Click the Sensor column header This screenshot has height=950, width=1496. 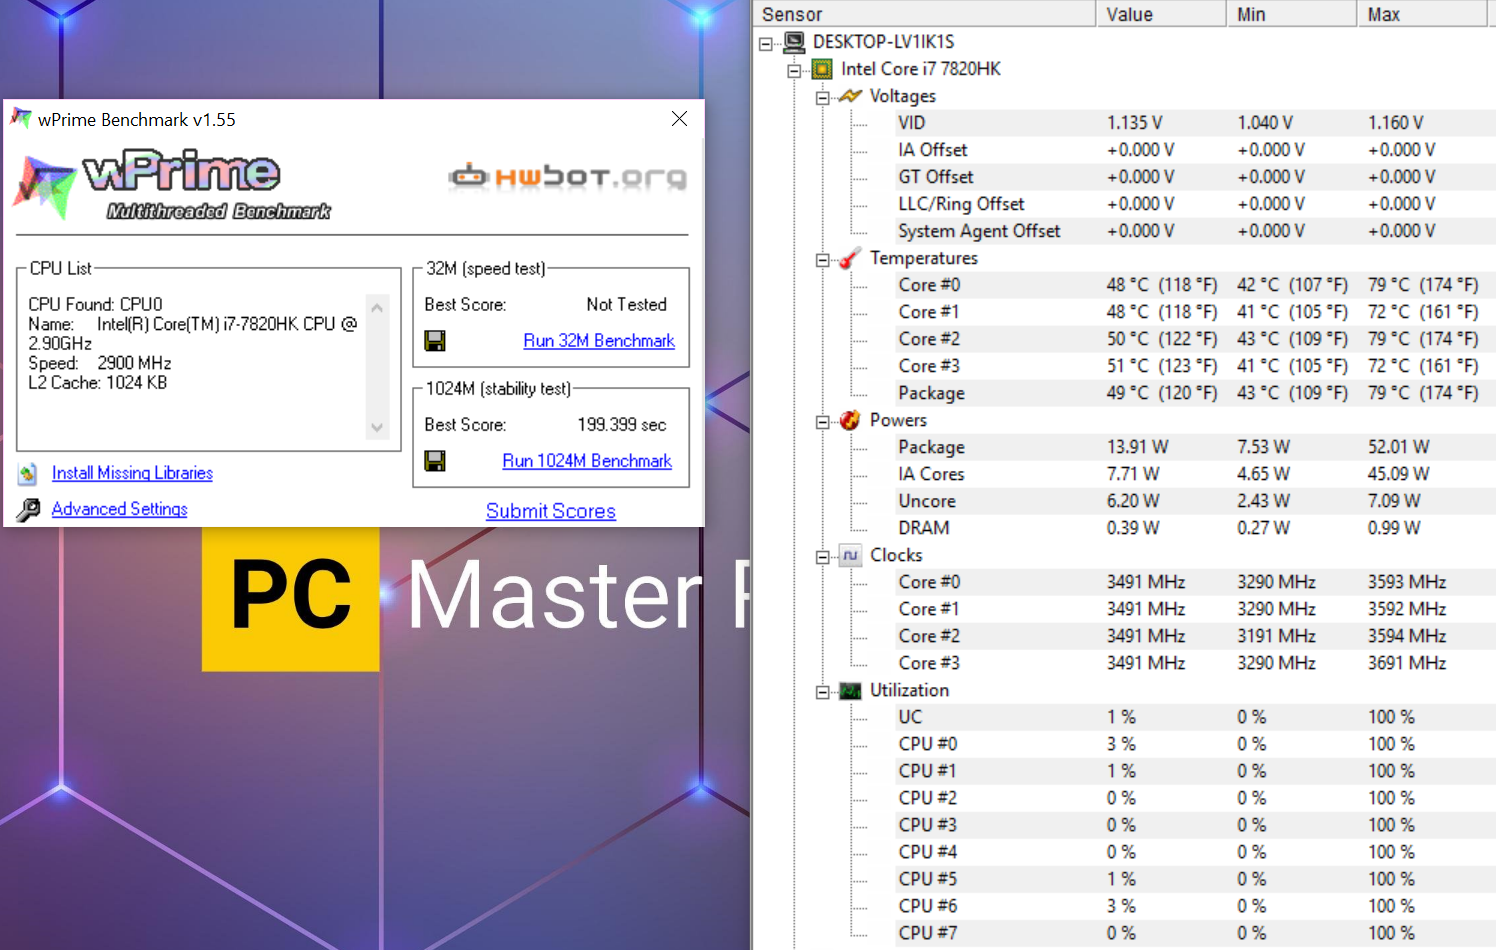pyautogui.click(x=925, y=14)
